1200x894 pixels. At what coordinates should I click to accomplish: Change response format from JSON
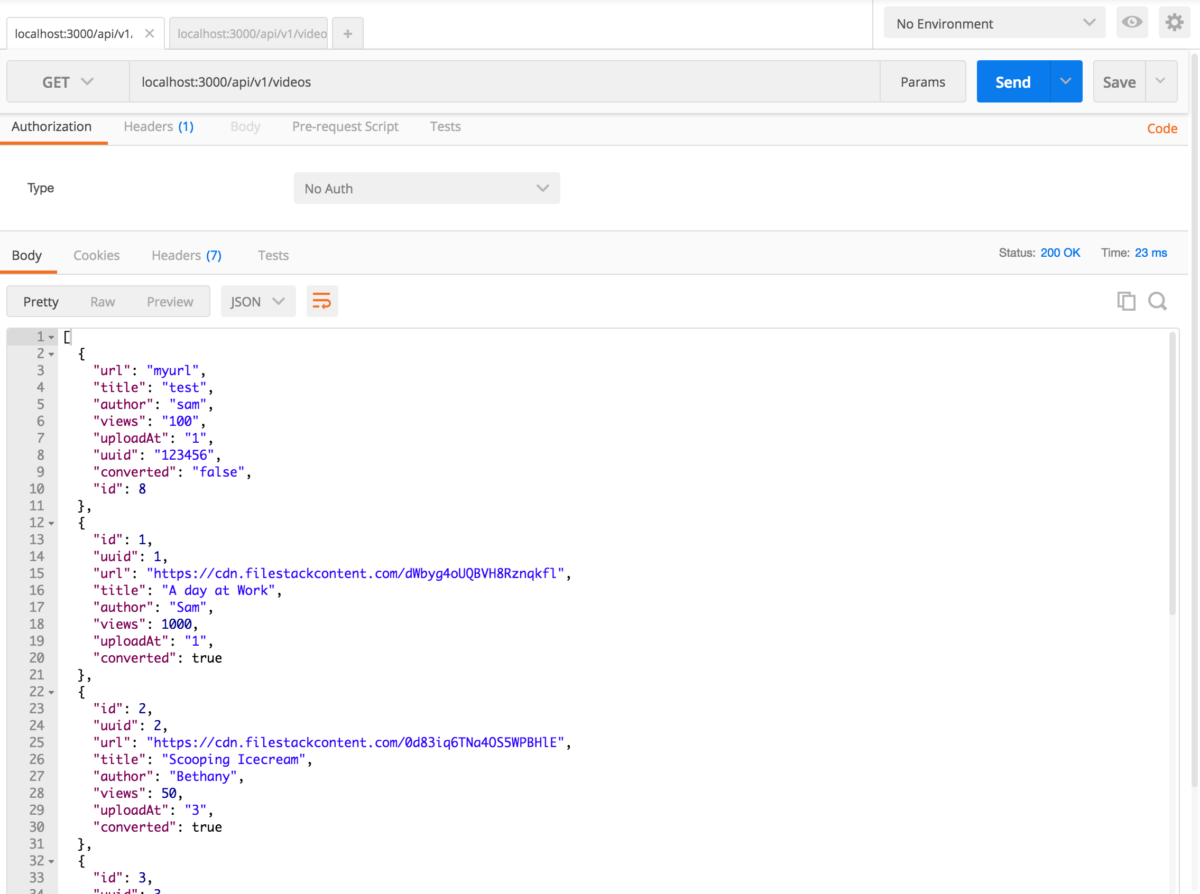click(x=258, y=300)
